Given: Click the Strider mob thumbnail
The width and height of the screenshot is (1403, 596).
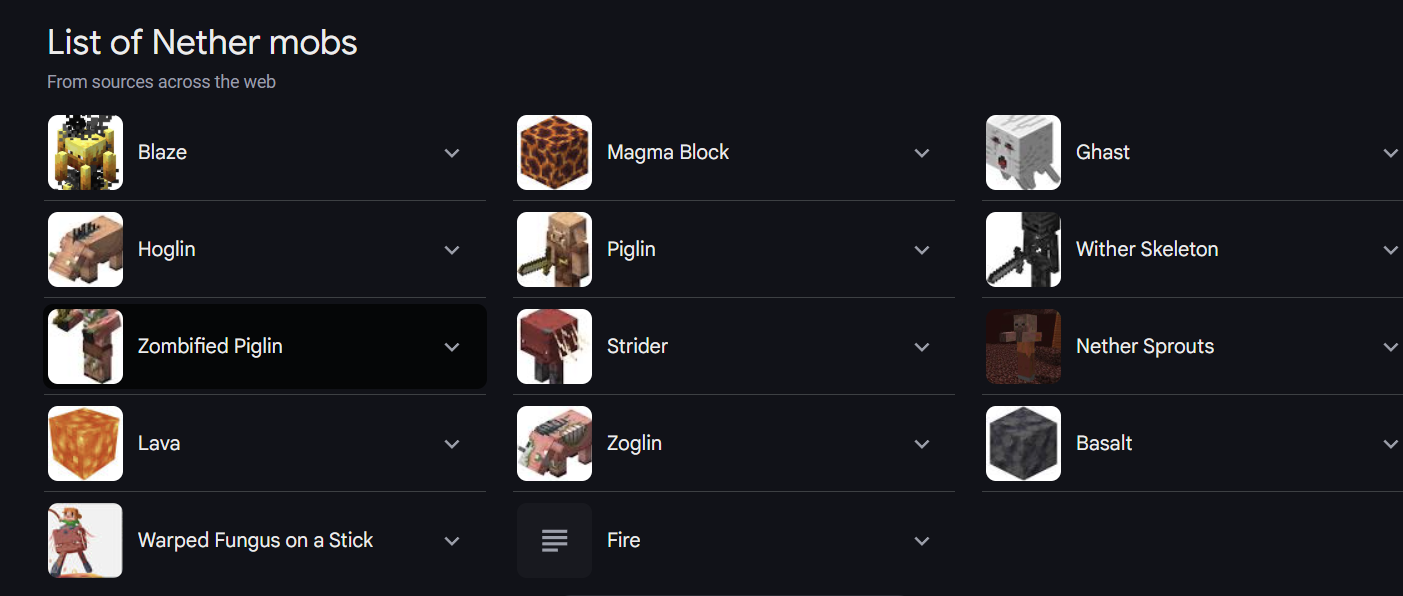Looking at the screenshot, I should click(554, 346).
